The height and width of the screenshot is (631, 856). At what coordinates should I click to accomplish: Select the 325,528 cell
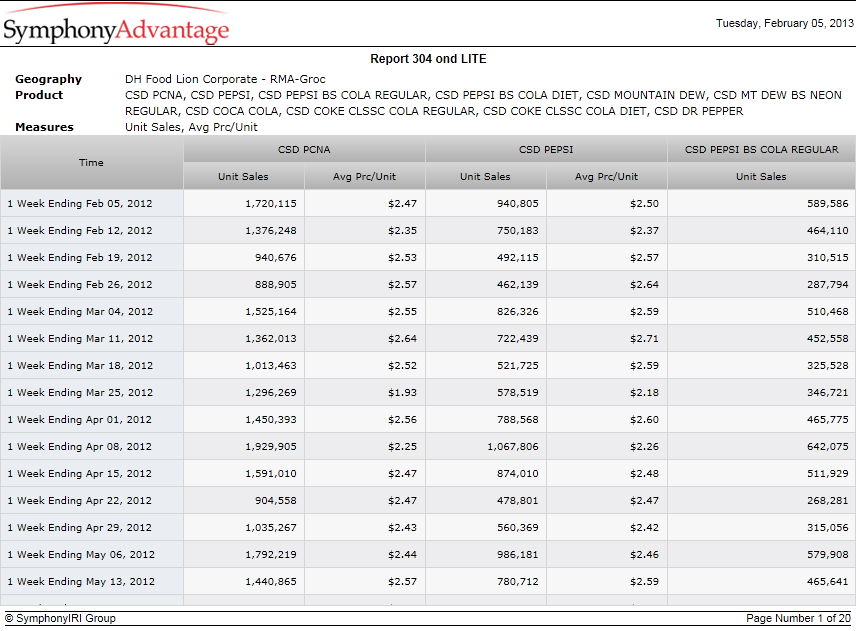[762, 366]
